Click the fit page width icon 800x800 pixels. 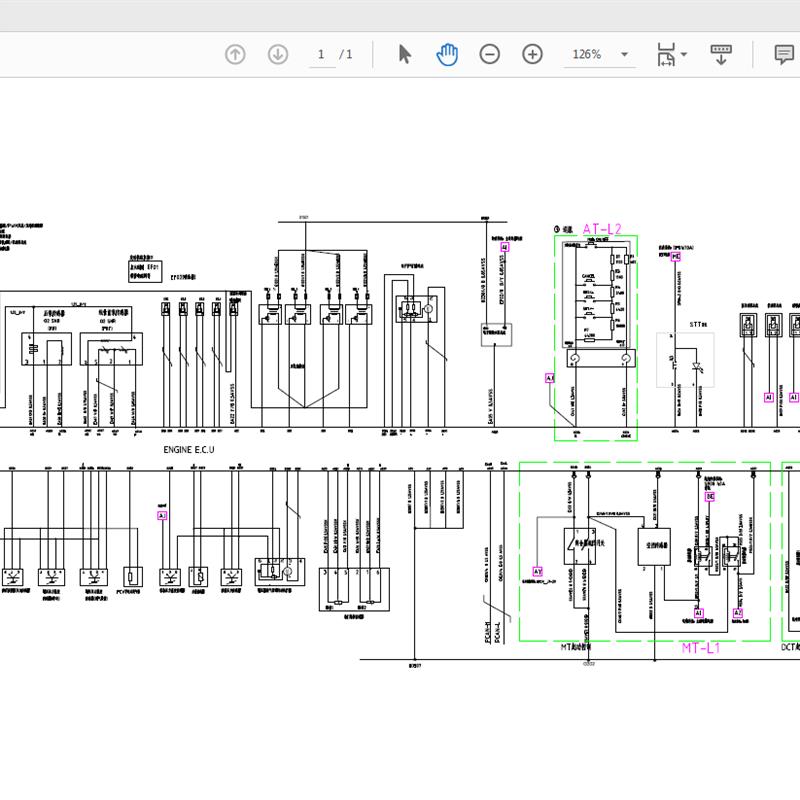(x=666, y=55)
